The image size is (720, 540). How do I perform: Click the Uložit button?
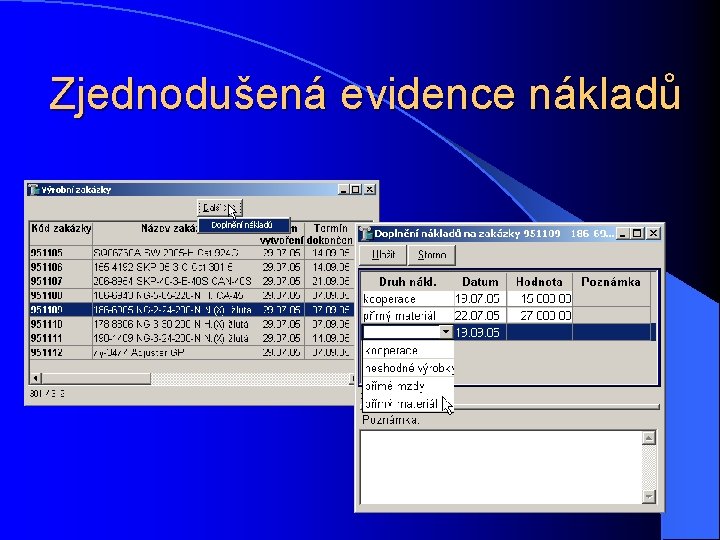pyautogui.click(x=383, y=255)
